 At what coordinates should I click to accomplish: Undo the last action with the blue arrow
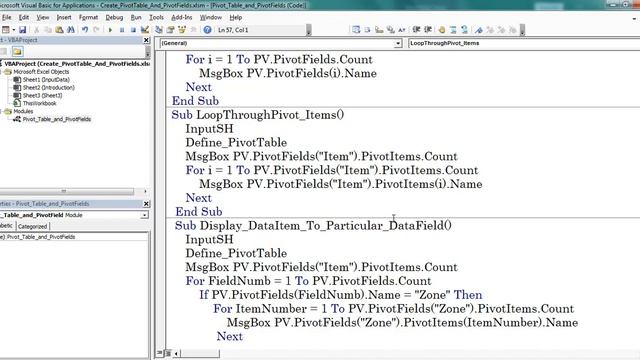pos(85,30)
